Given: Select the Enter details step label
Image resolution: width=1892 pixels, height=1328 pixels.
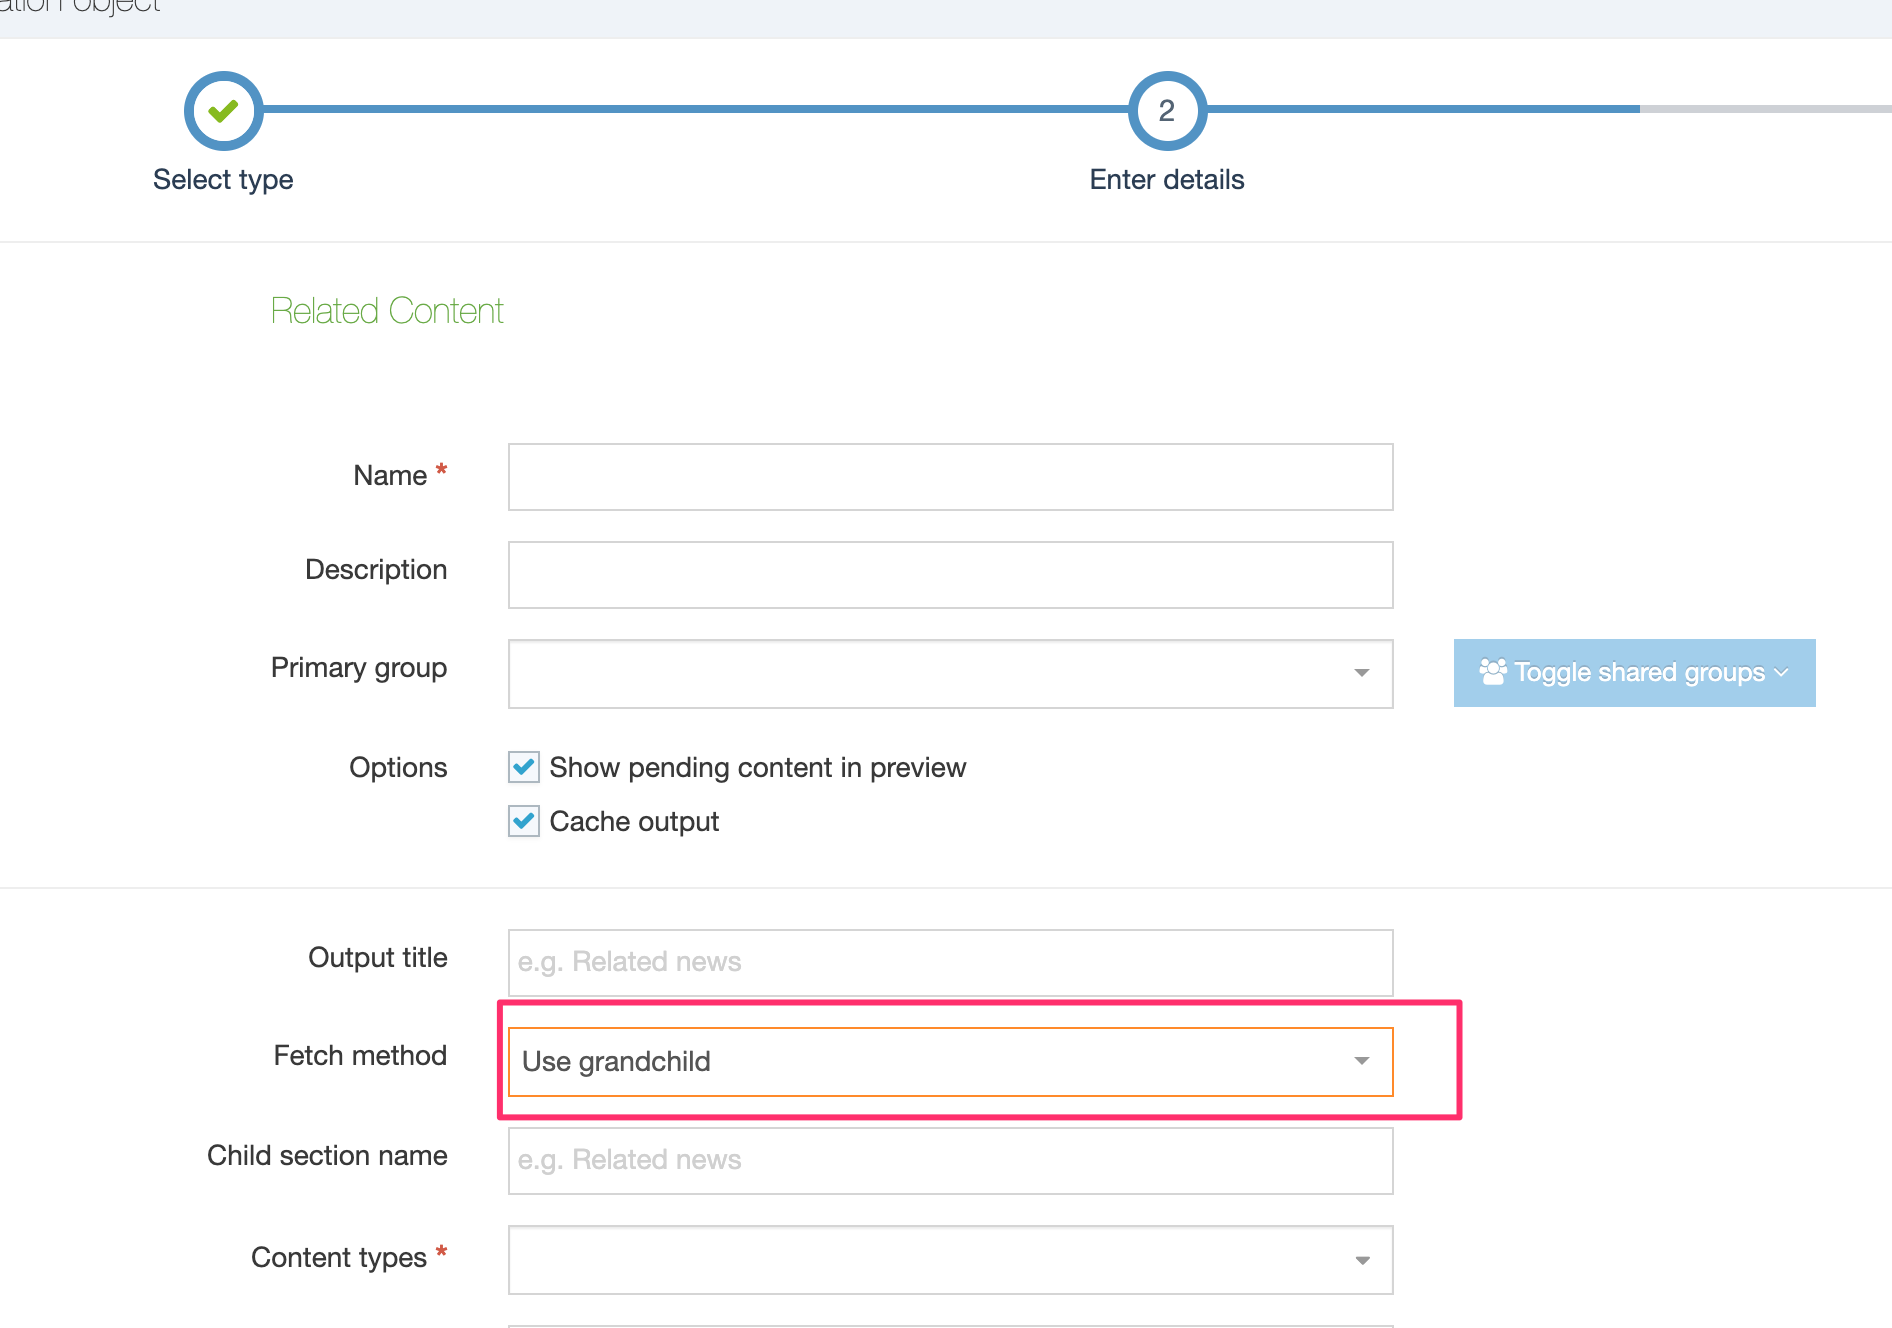Looking at the screenshot, I should pos(1165,179).
